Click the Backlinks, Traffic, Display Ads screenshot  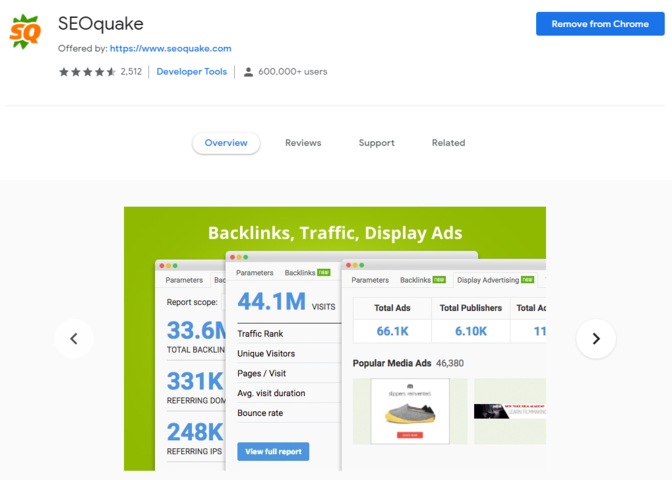point(335,339)
